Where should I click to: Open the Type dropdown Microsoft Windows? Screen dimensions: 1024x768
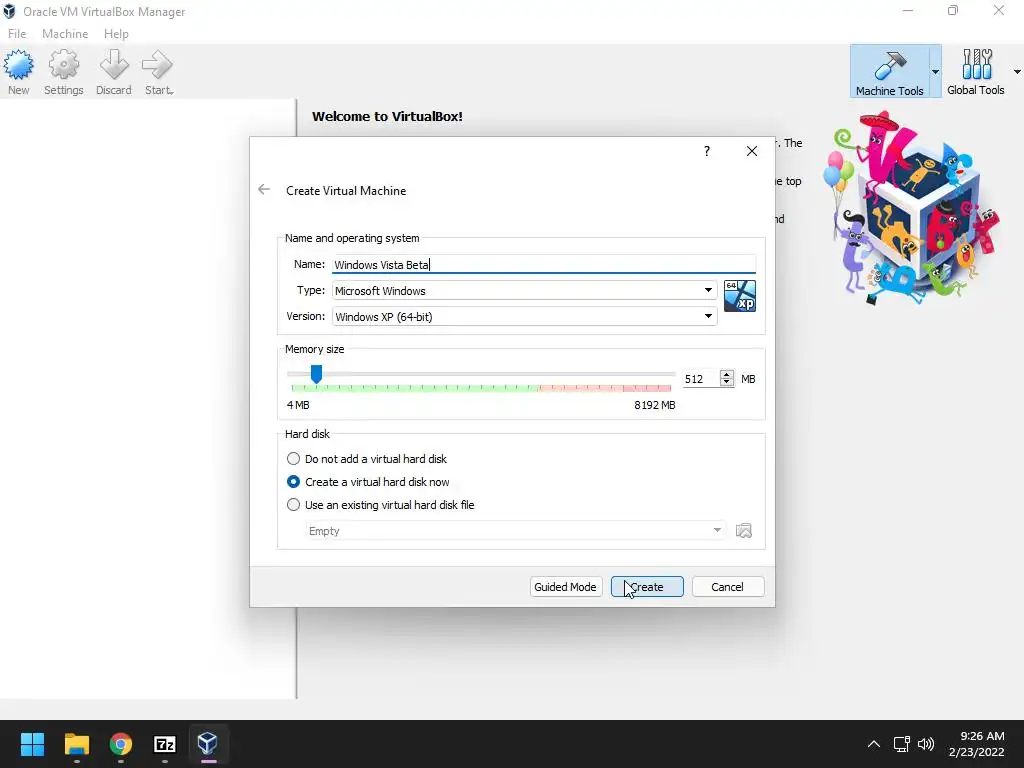(524, 291)
